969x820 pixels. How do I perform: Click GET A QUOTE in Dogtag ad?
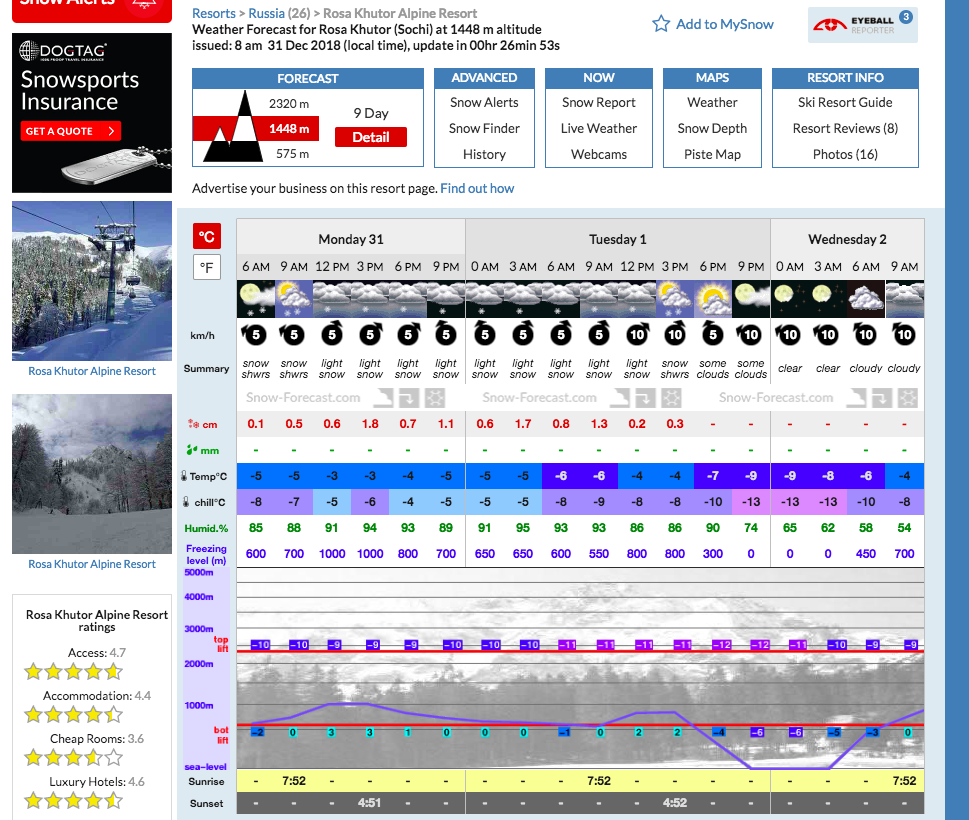pos(70,131)
